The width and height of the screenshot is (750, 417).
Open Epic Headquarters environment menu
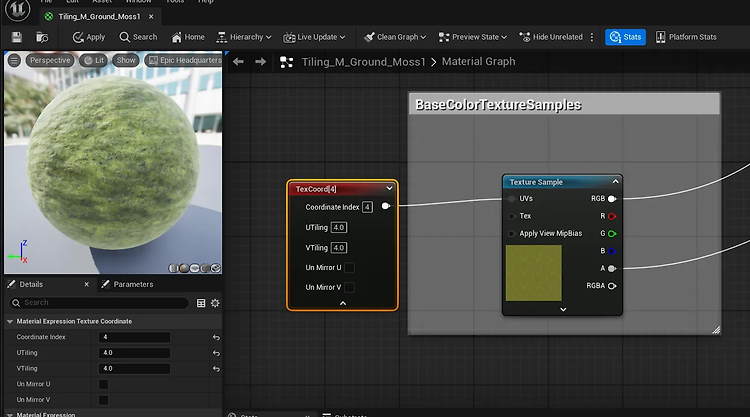click(184, 60)
